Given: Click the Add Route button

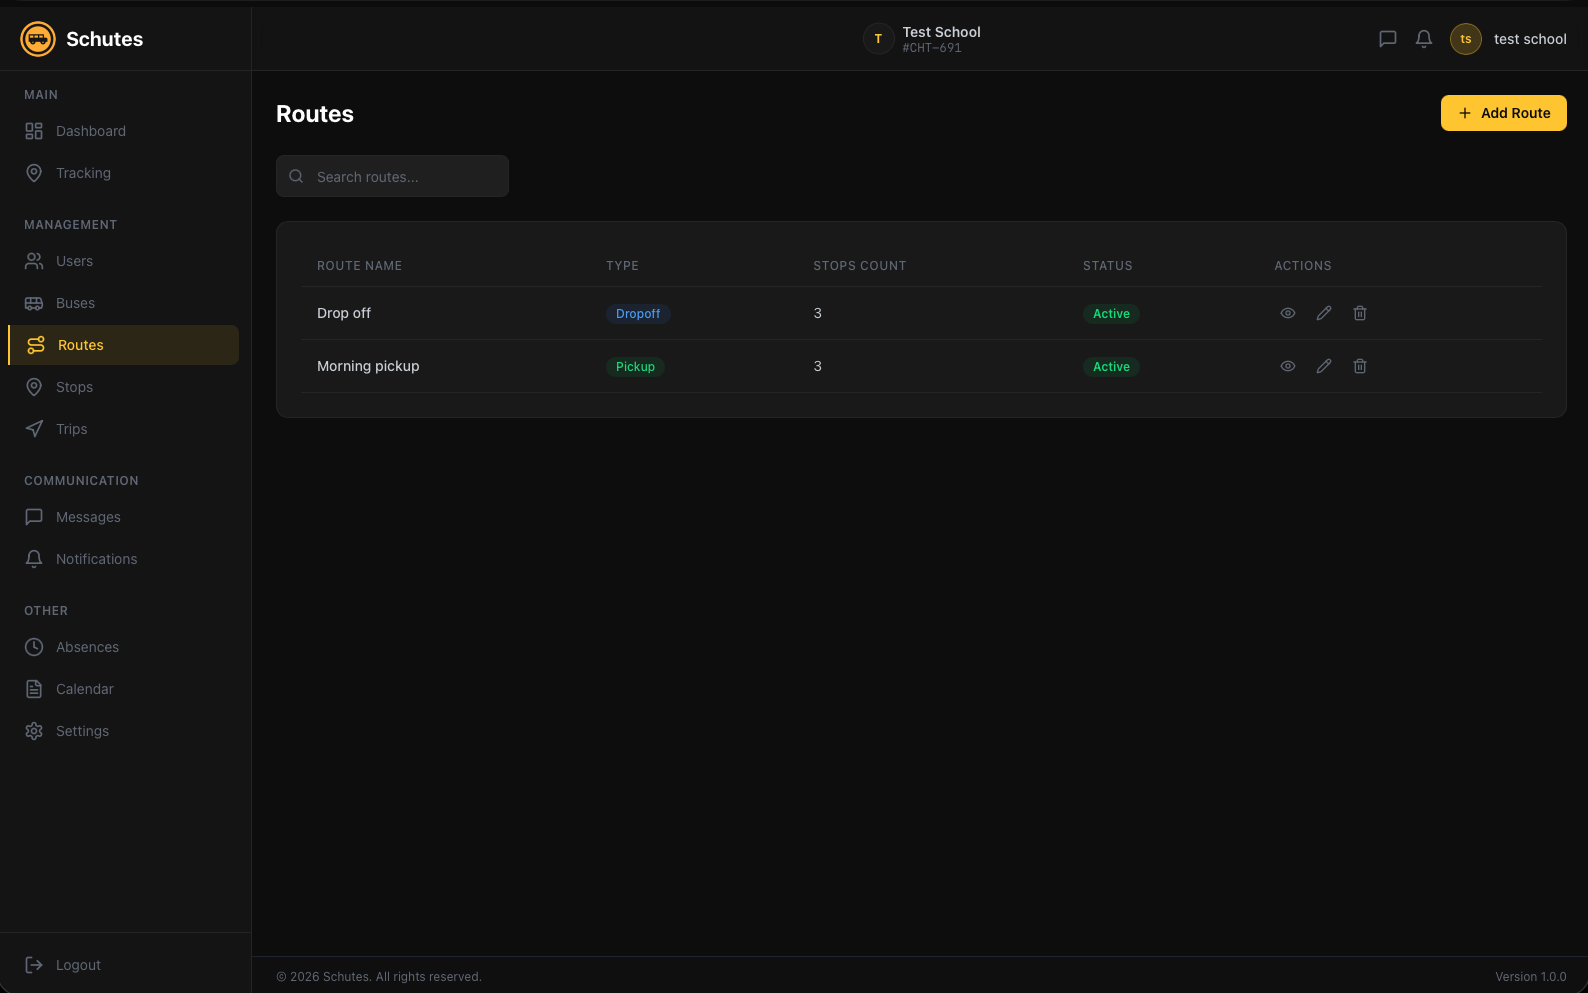Looking at the screenshot, I should 1503,113.
